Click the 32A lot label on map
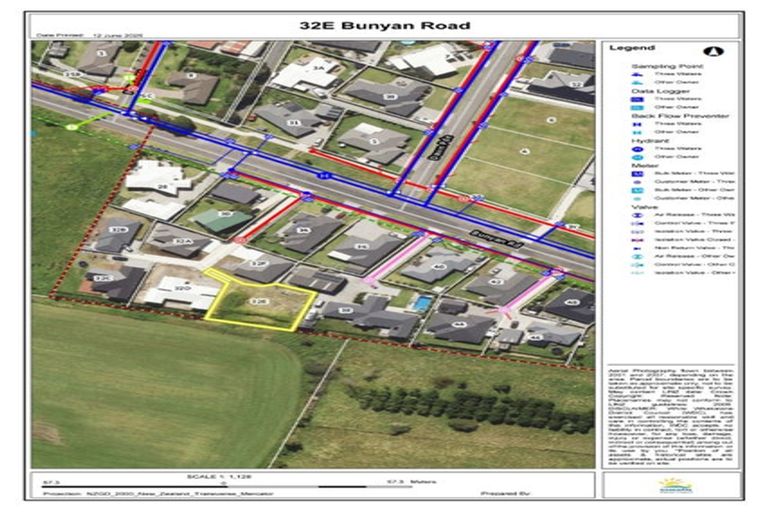Screen dimensions: 768x512 178,241
